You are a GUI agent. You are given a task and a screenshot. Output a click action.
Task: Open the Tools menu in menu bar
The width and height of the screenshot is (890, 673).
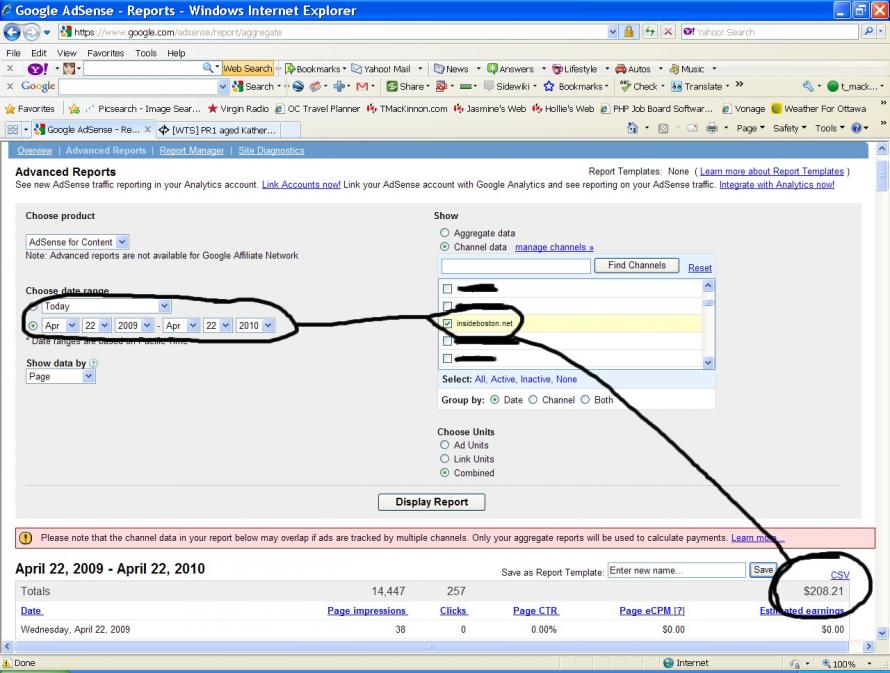(146, 53)
